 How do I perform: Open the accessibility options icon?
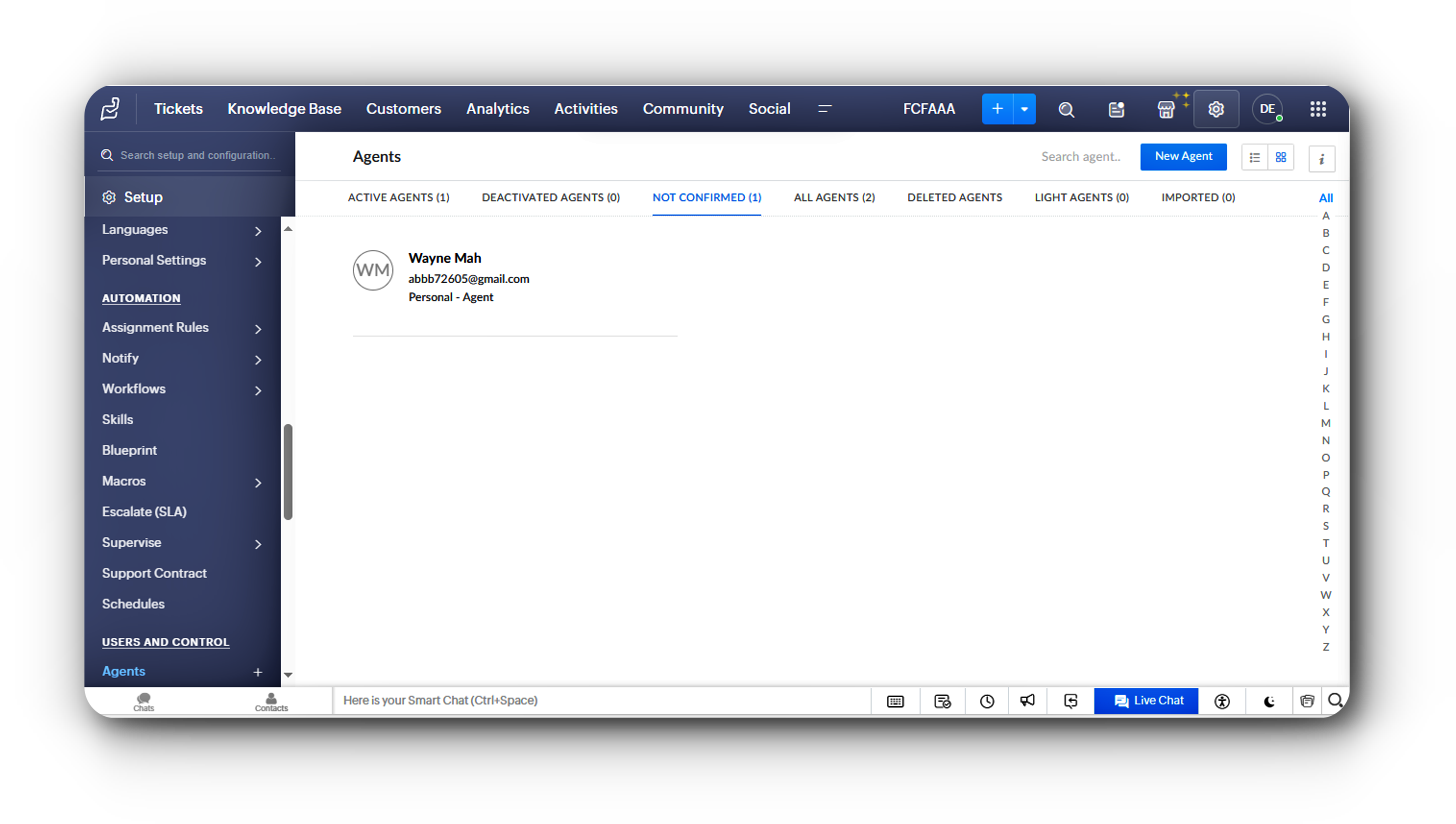pos(1221,701)
